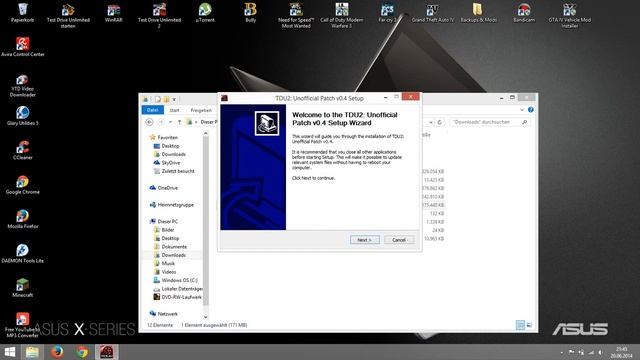Image resolution: width=640 pixels, height=360 pixels.
Task: Select Dieser PC in the navigation pane
Action: 164,221
